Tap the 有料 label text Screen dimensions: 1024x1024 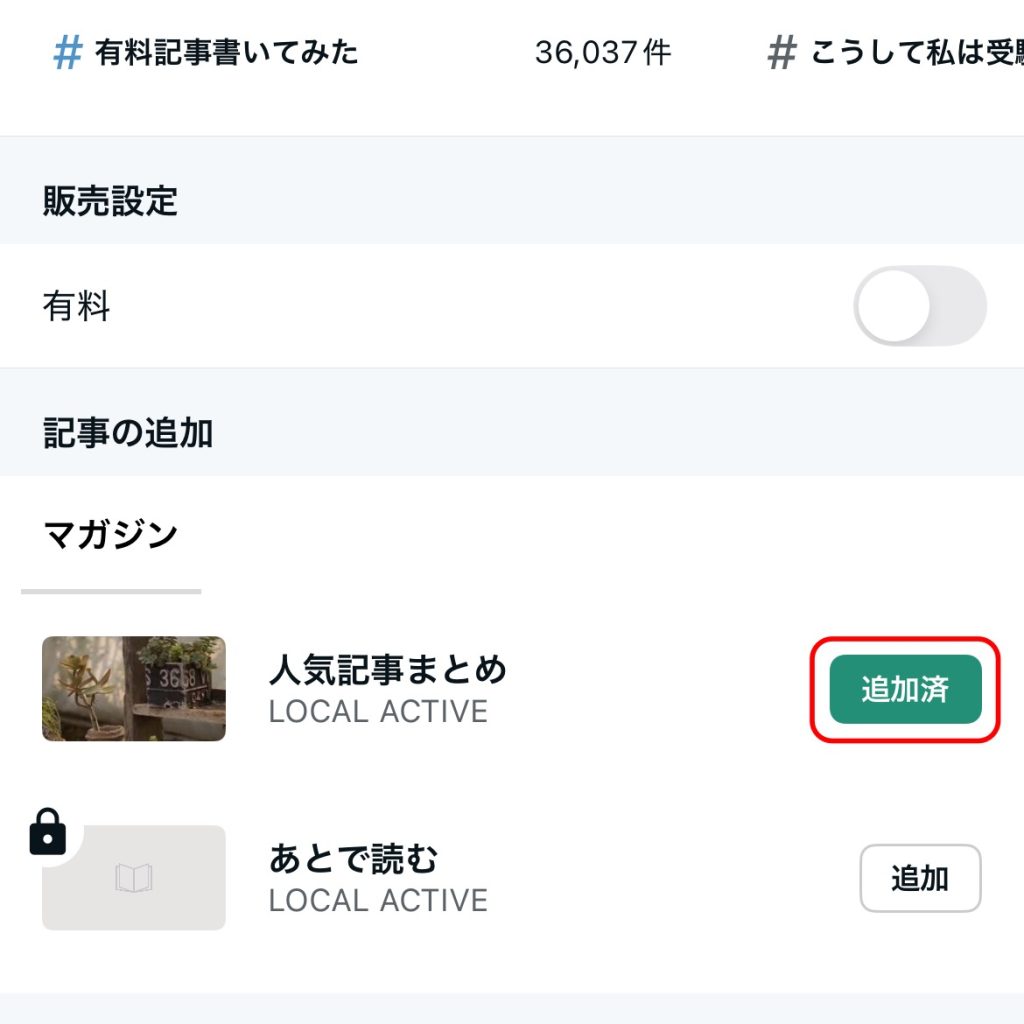tap(76, 306)
